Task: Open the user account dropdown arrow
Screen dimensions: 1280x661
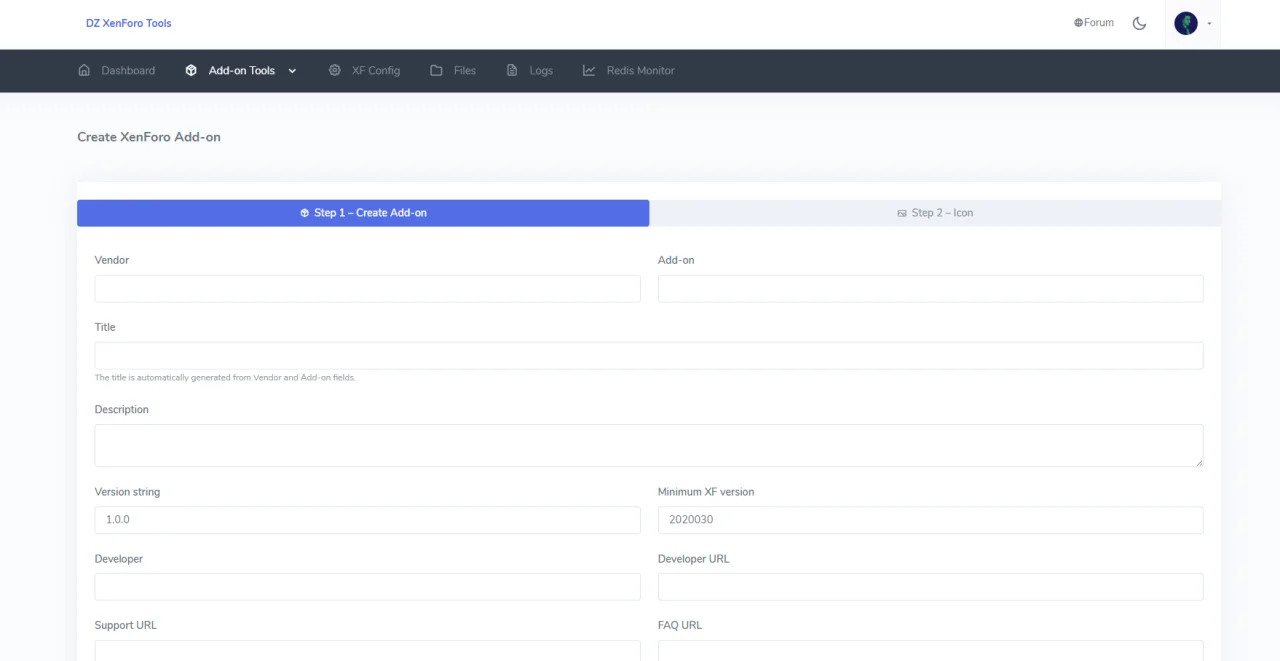Action: (1209, 24)
